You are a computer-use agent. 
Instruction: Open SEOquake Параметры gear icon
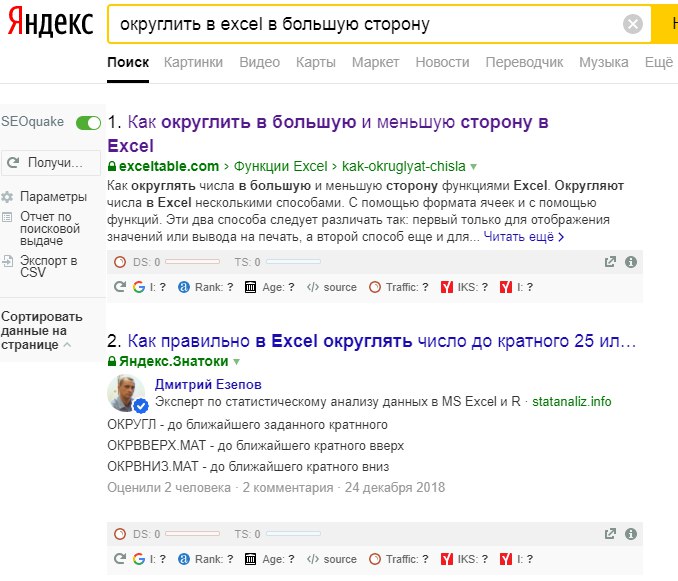tap(7, 197)
